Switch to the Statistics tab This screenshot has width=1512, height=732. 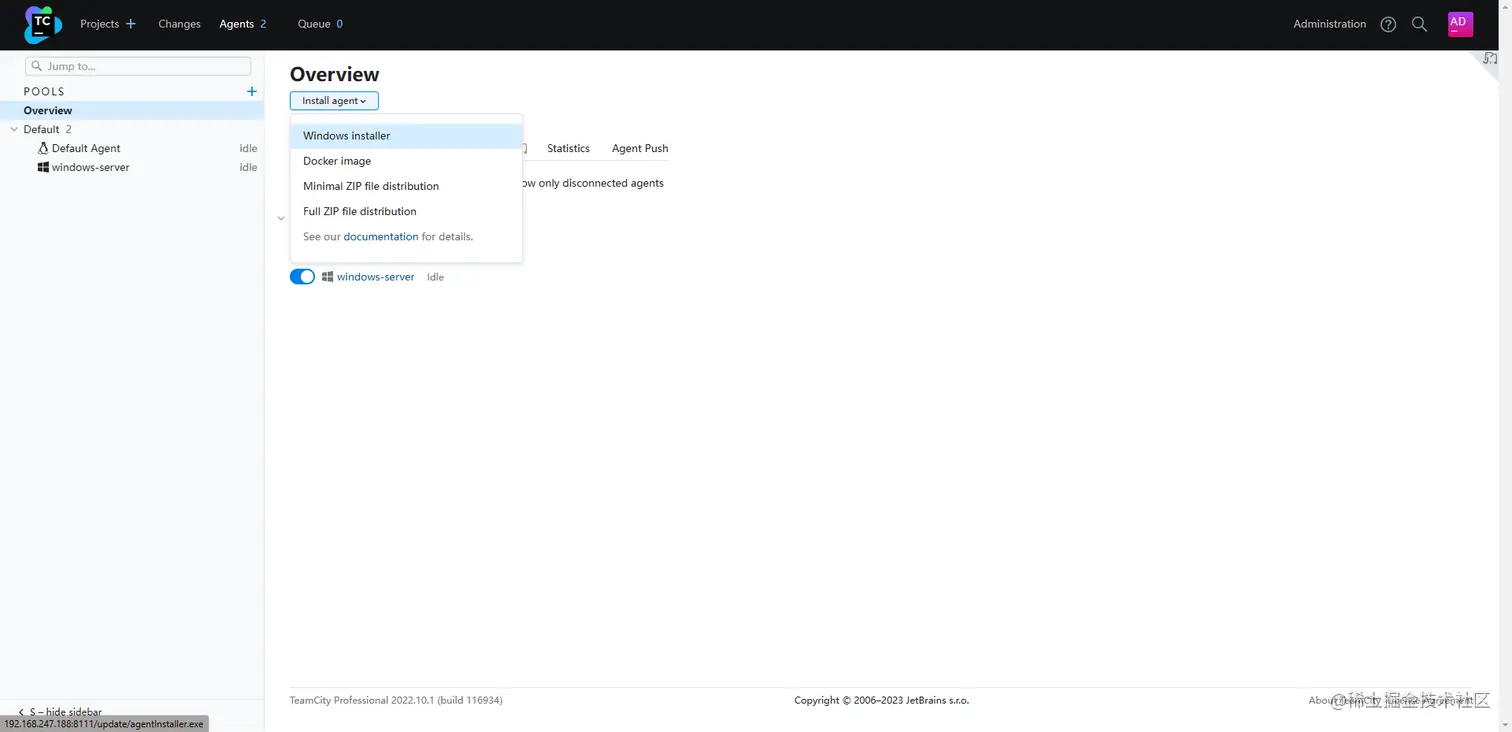[x=568, y=148]
